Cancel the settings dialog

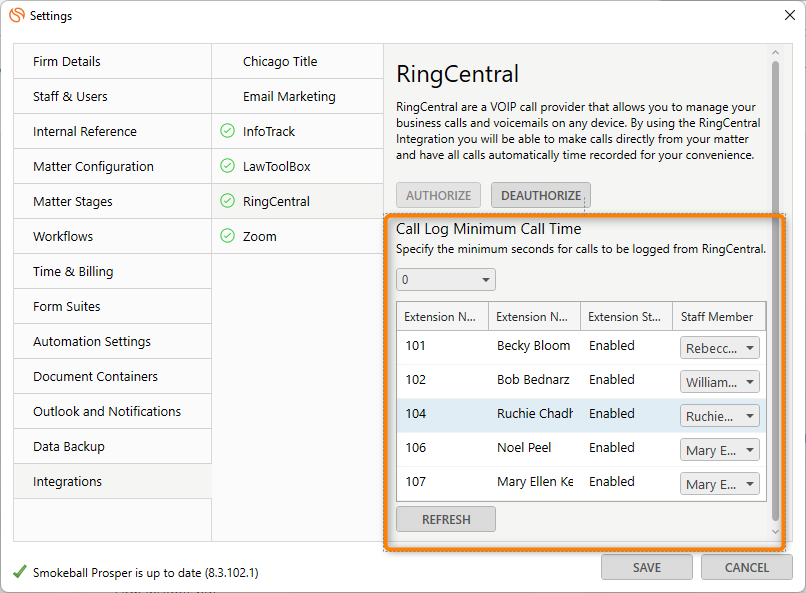click(746, 567)
